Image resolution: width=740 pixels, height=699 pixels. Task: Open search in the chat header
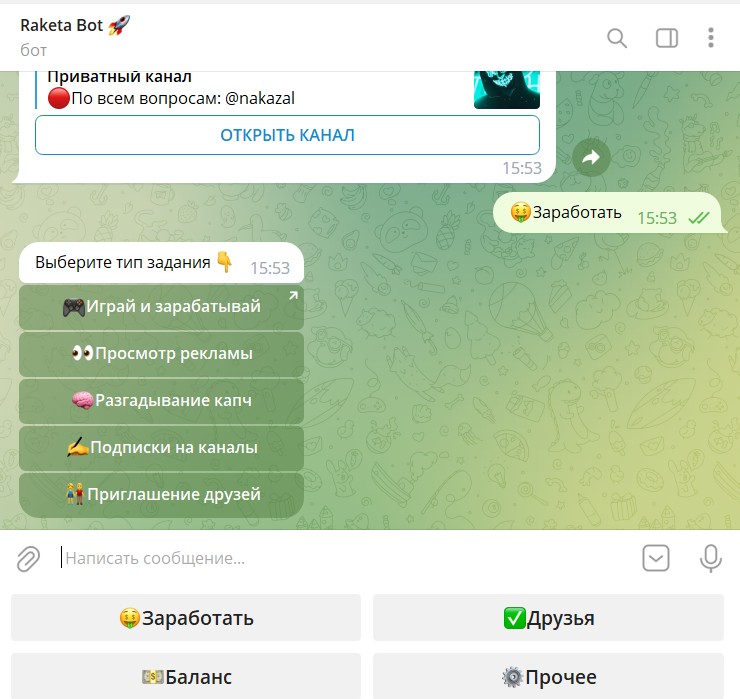click(x=617, y=38)
